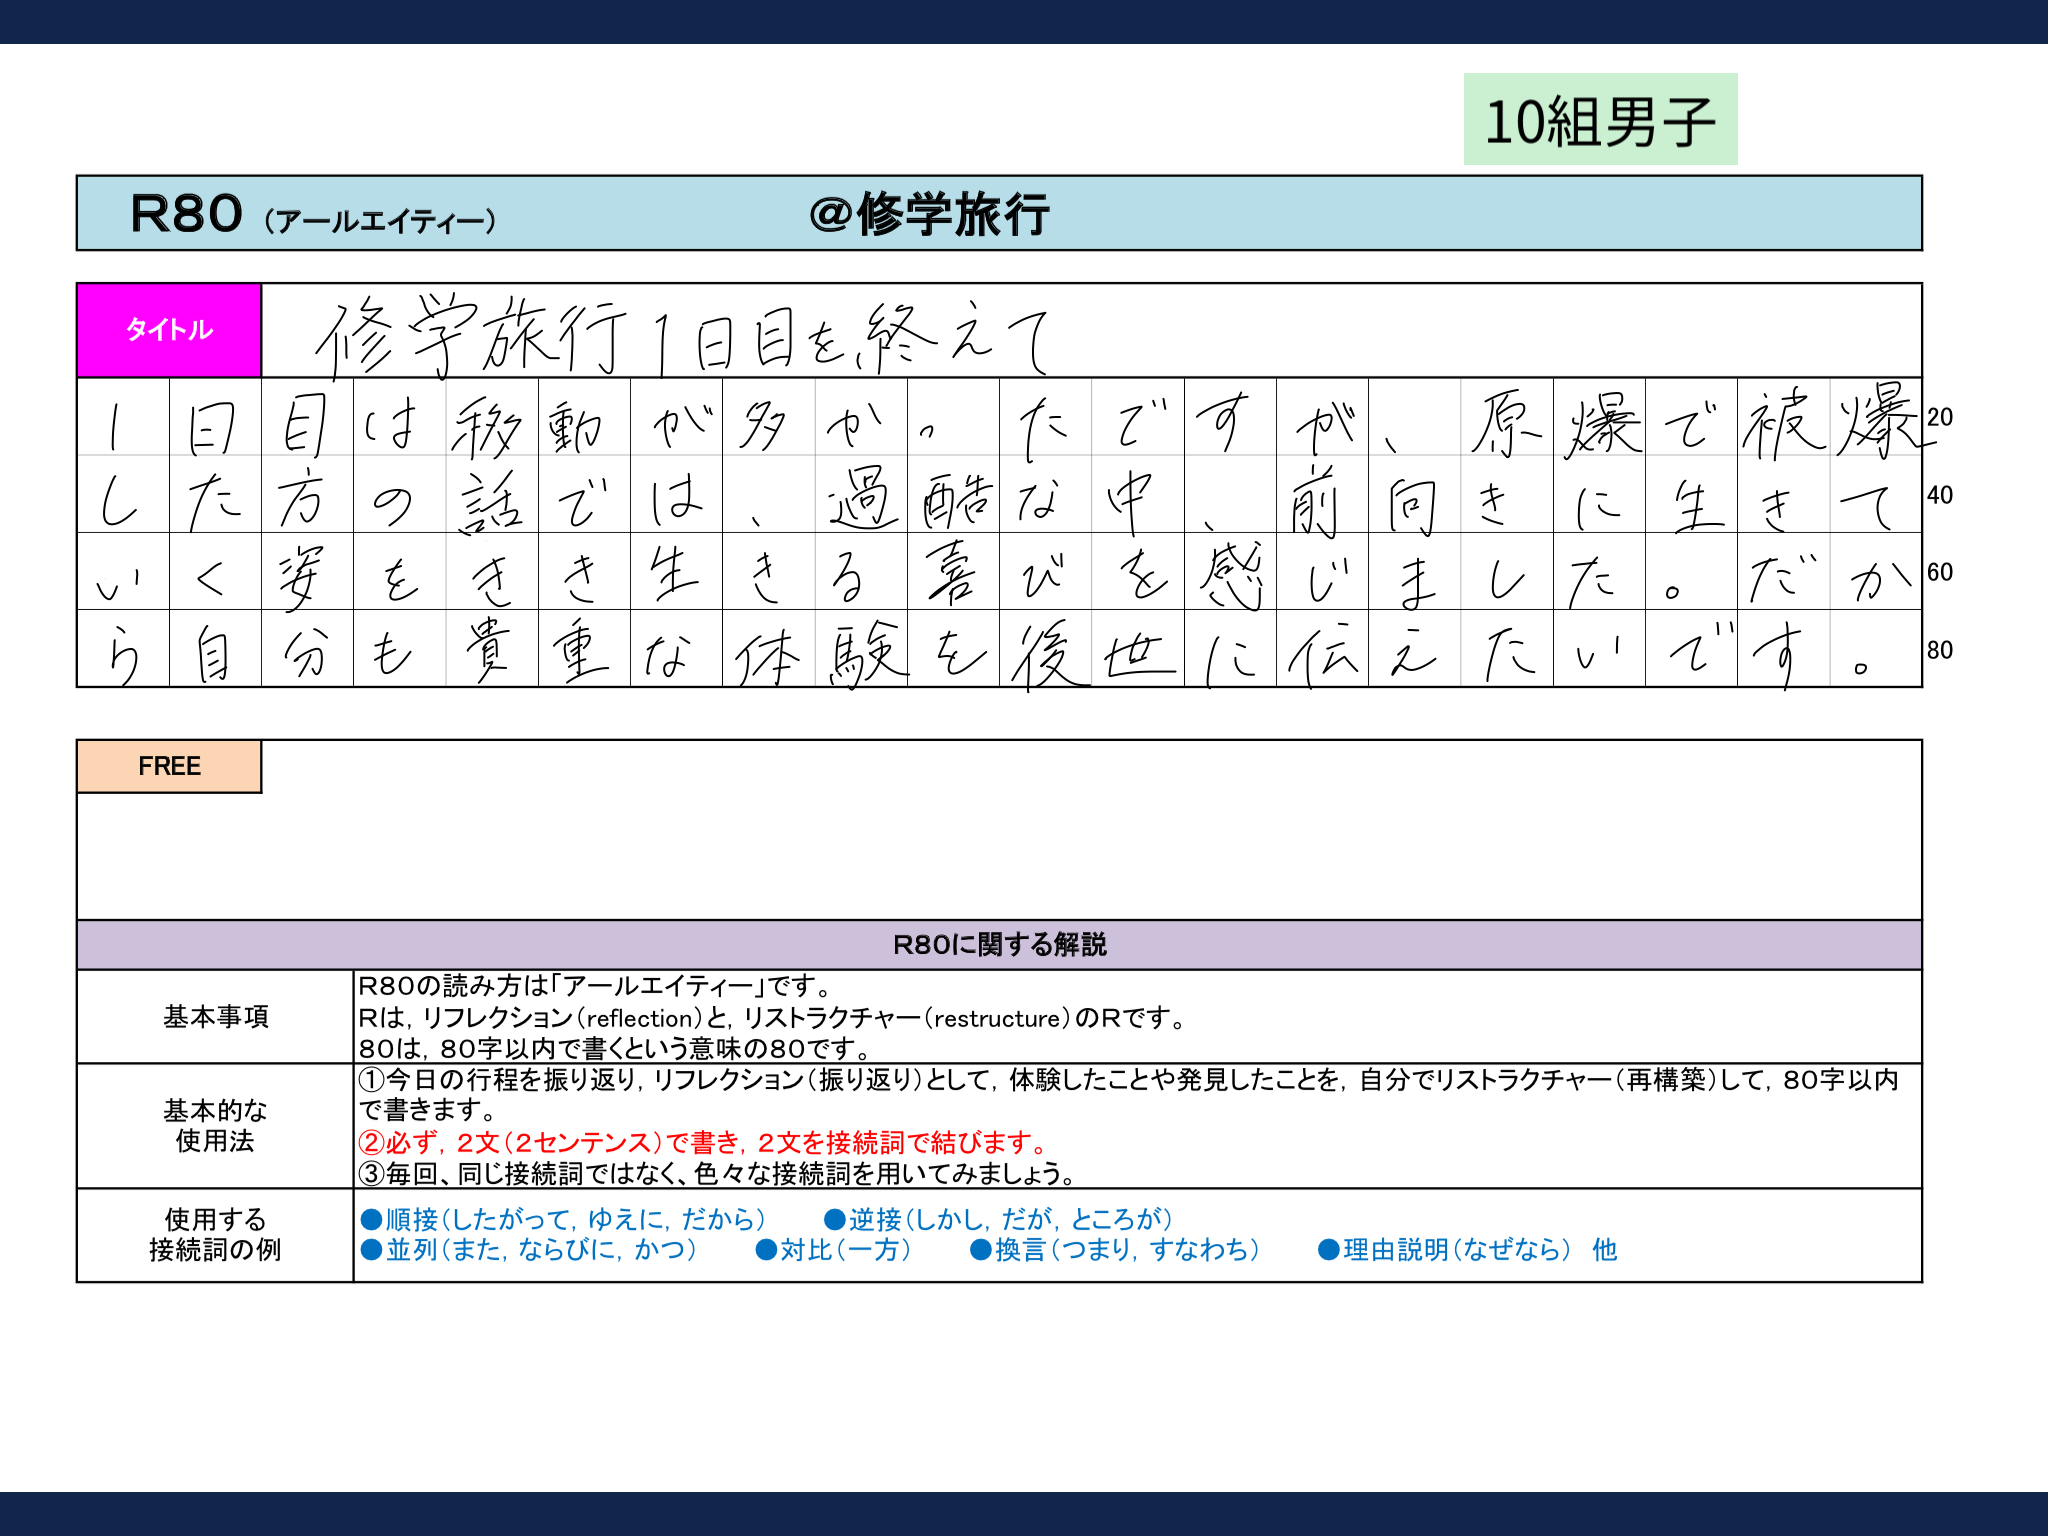Click the blue 換言 conjunction example
Screen dimensions: 2048x1536
[1115, 1250]
